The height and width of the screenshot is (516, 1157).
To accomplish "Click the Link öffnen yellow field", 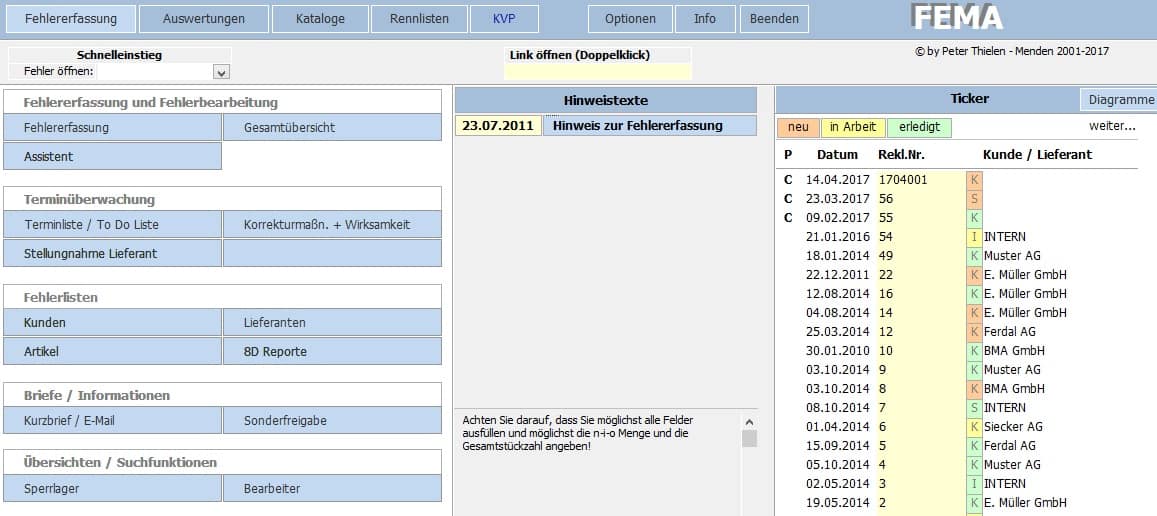I will pos(598,72).
